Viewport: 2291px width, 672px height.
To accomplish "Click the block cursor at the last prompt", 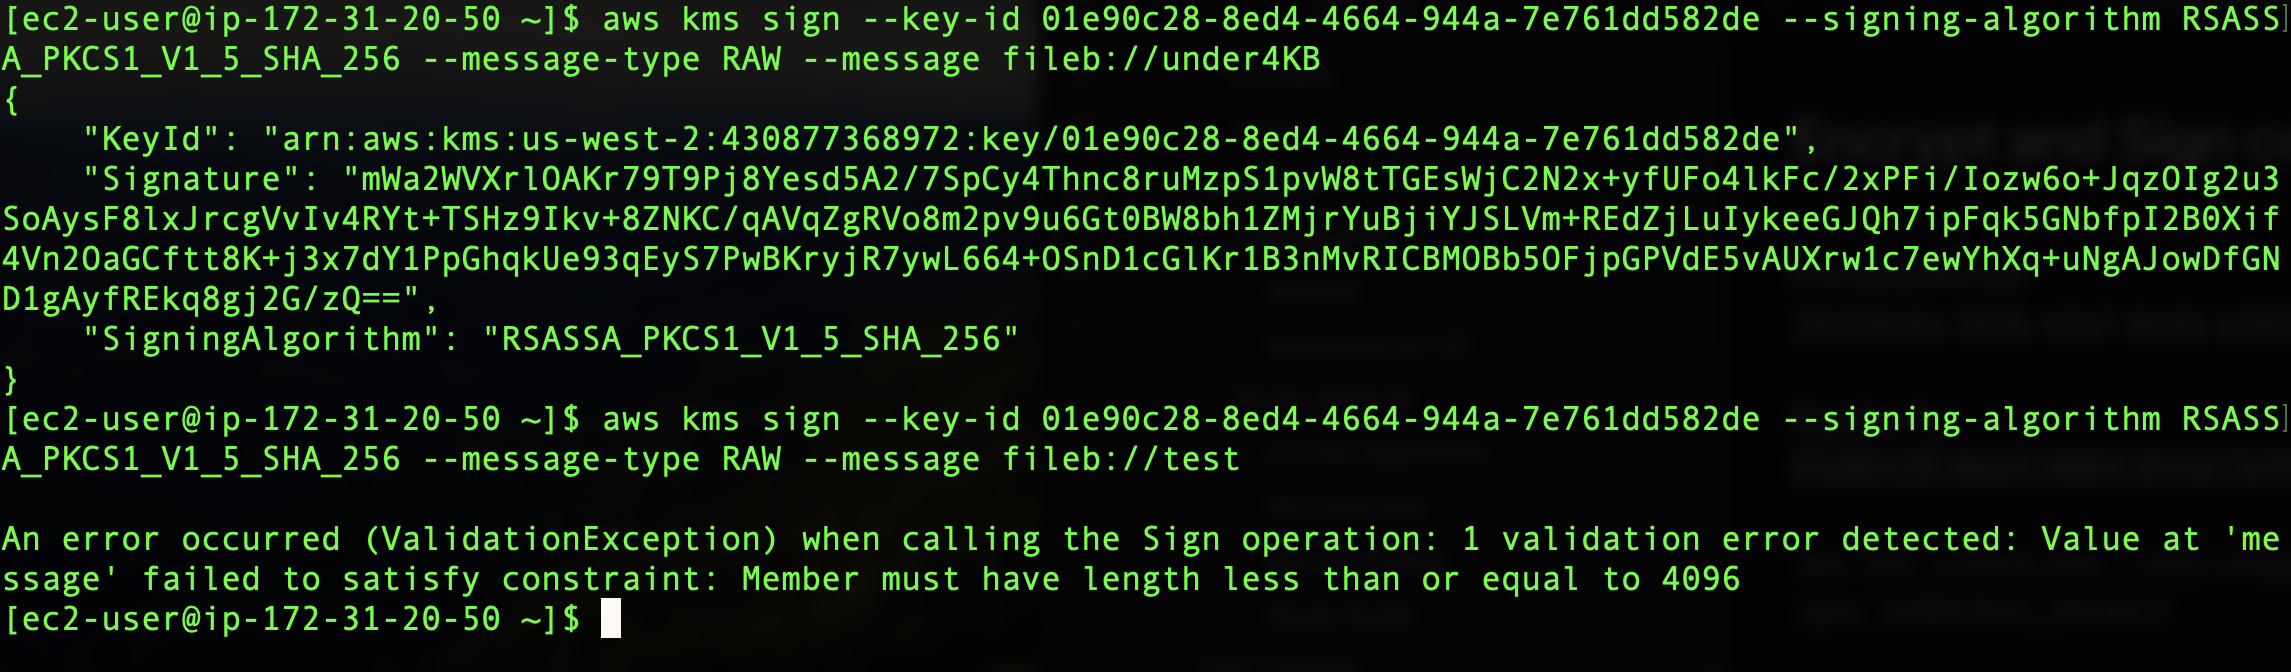I will click(610, 619).
